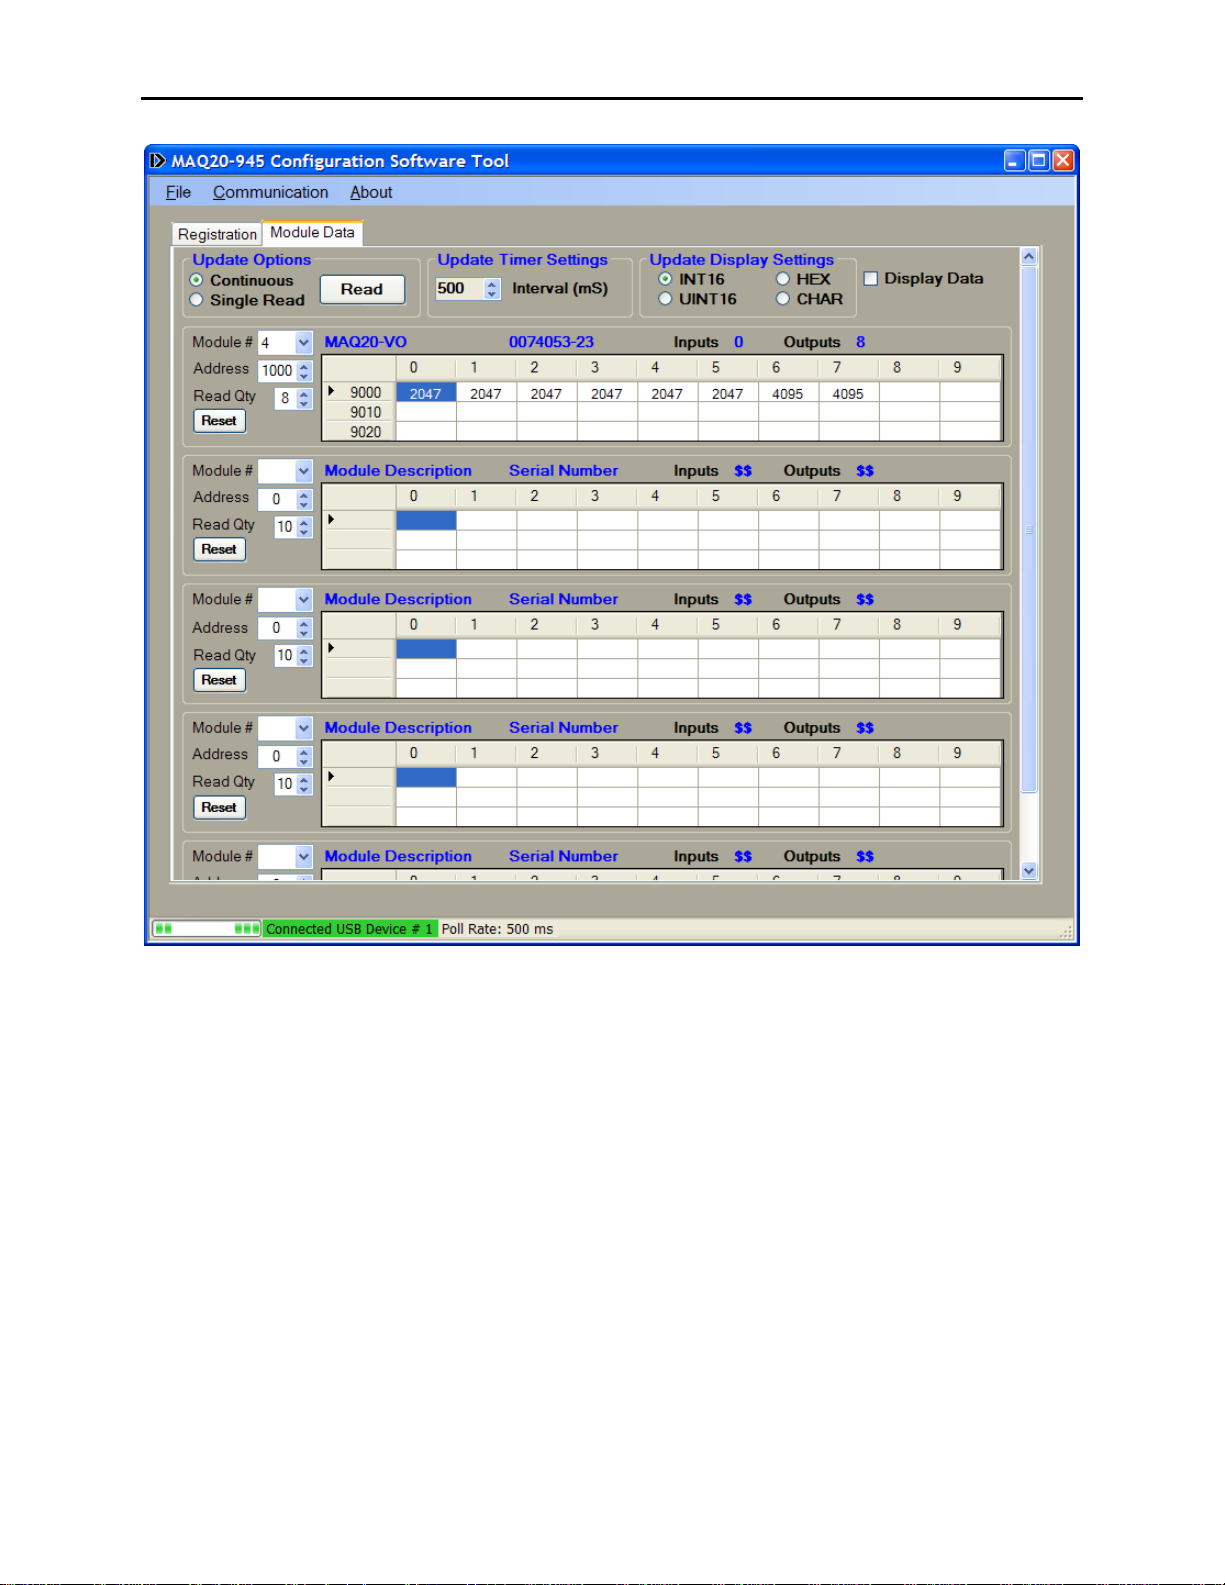
Task: Click the MAQ20-945 title bar app icon
Action: pyautogui.click(x=157, y=161)
